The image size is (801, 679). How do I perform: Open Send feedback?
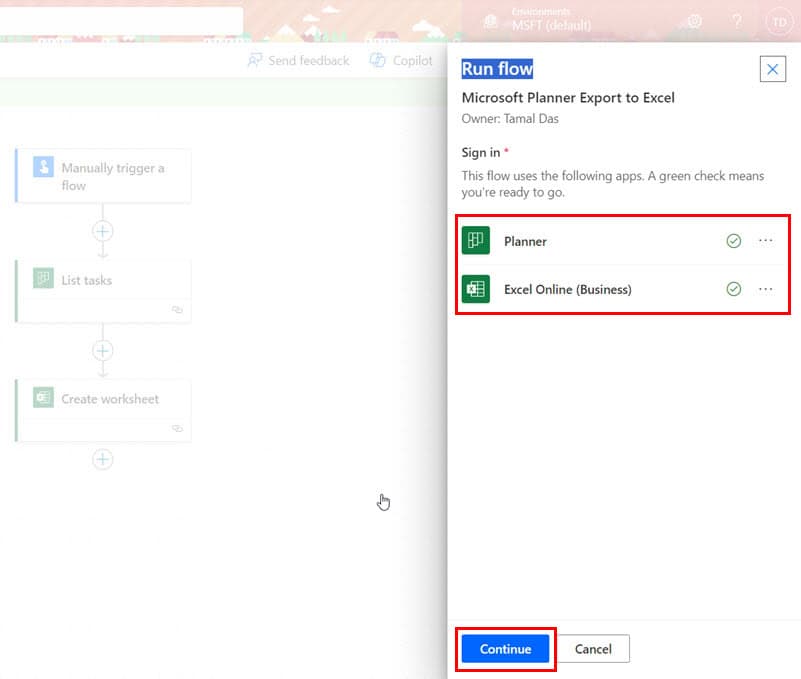tap(298, 61)
